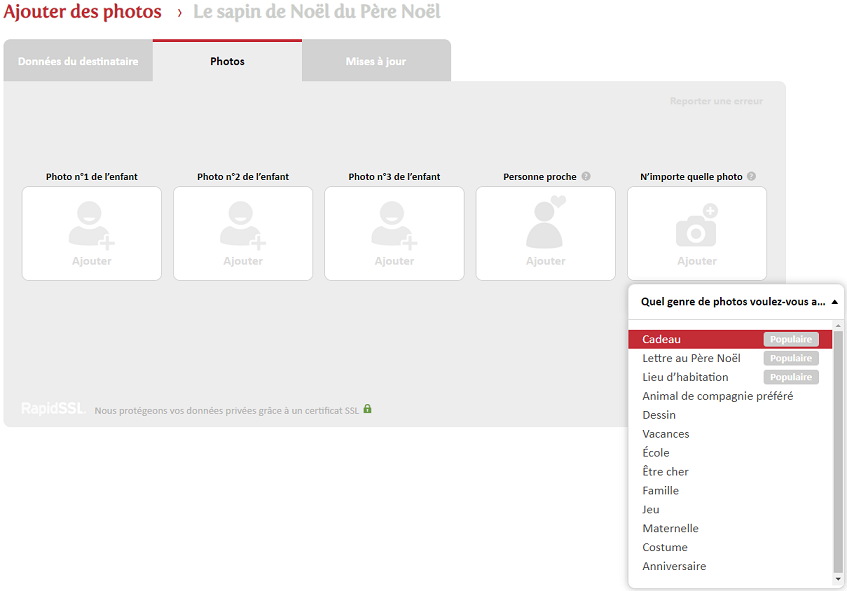The image size is (847, 591).
Task: Choose Être cher from the list
Action: [730, 472]
